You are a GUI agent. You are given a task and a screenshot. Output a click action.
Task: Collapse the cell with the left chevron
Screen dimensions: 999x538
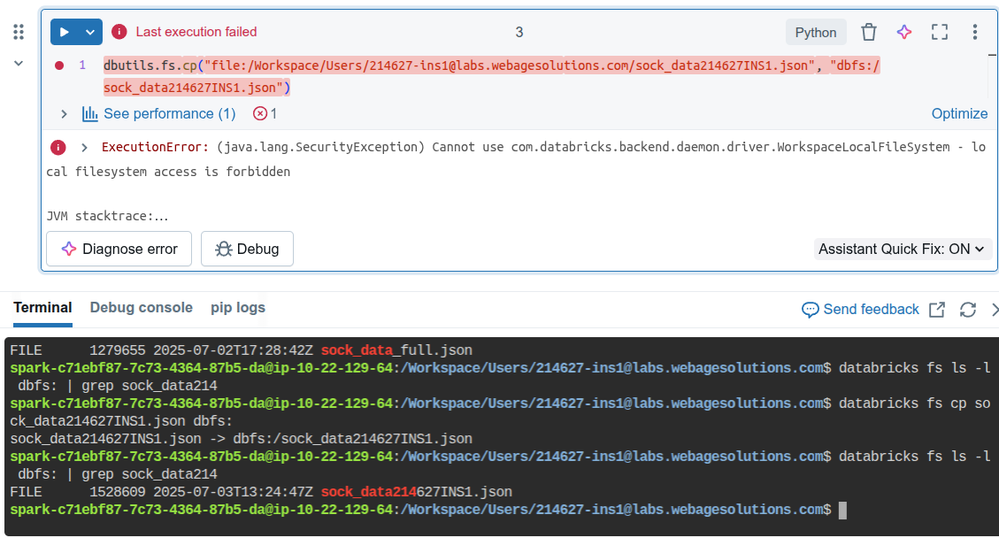(x=18, y=64)
